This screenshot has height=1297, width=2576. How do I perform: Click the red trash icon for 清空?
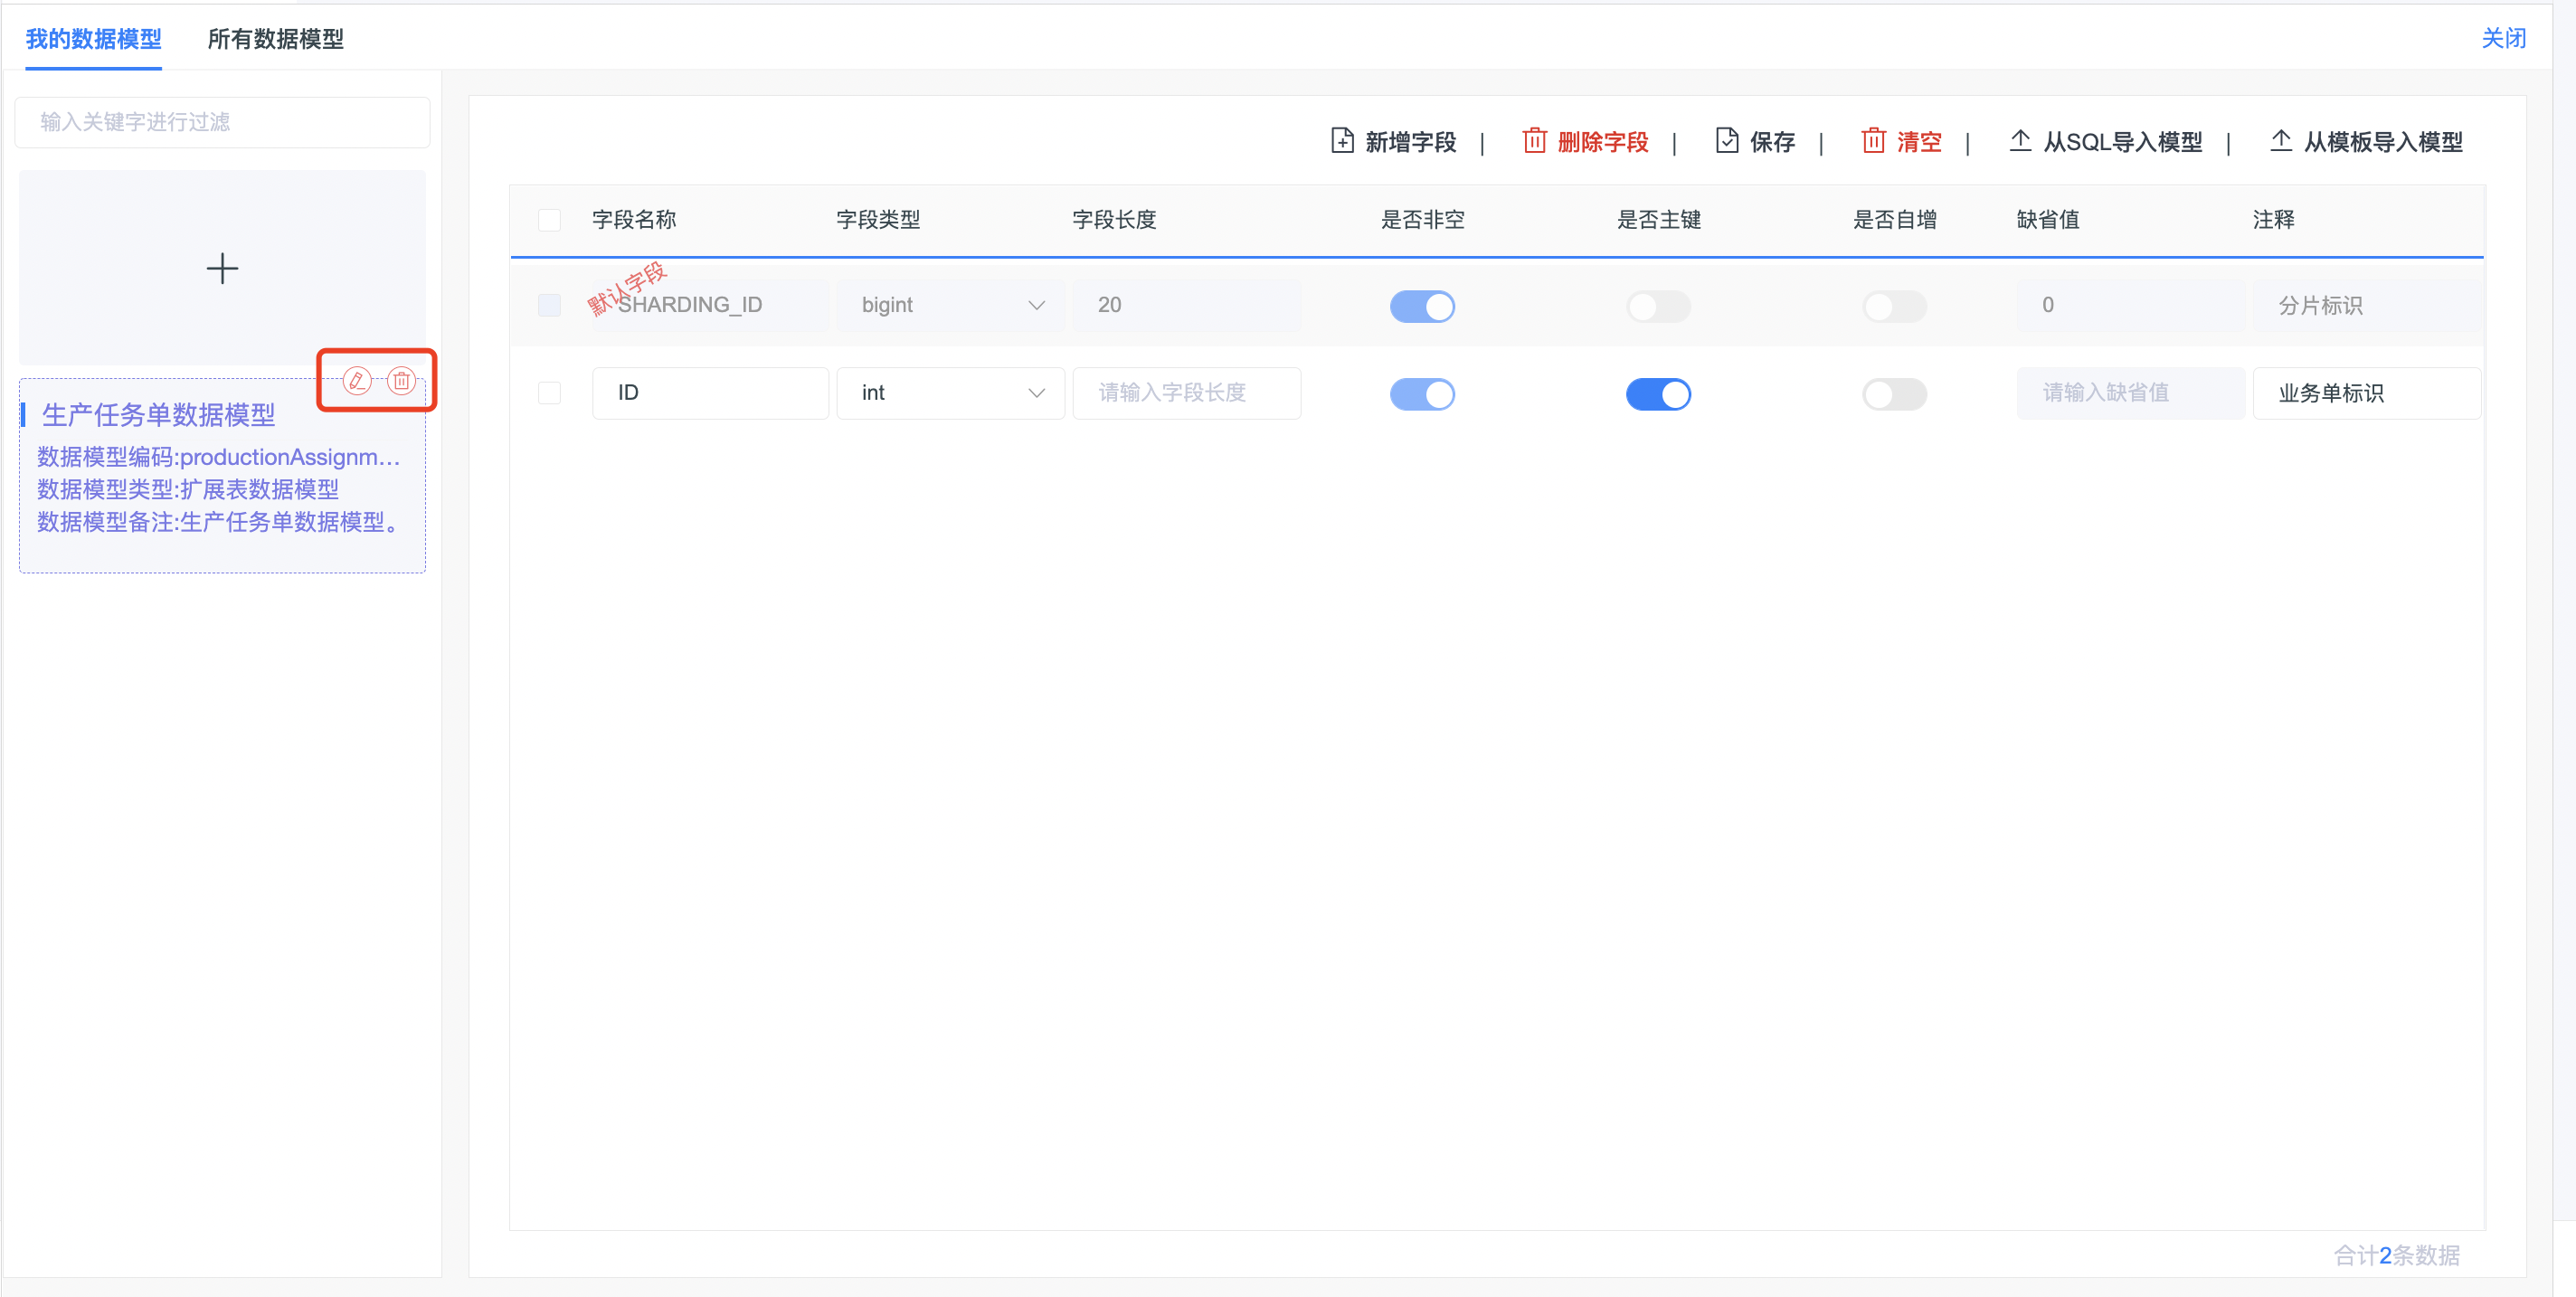point(1873,141)
